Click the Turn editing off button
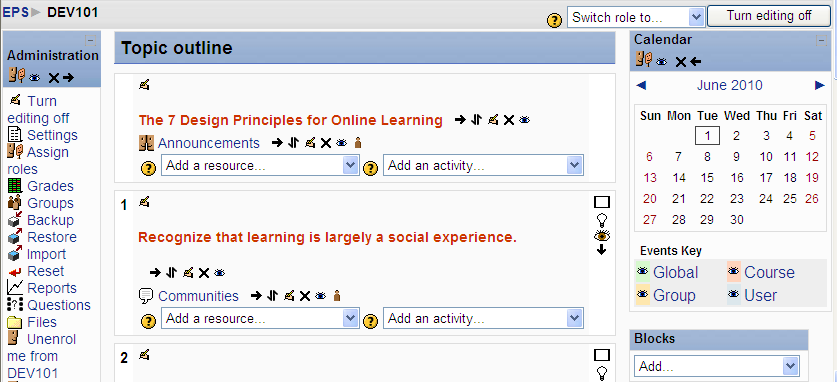 [769, 16]
